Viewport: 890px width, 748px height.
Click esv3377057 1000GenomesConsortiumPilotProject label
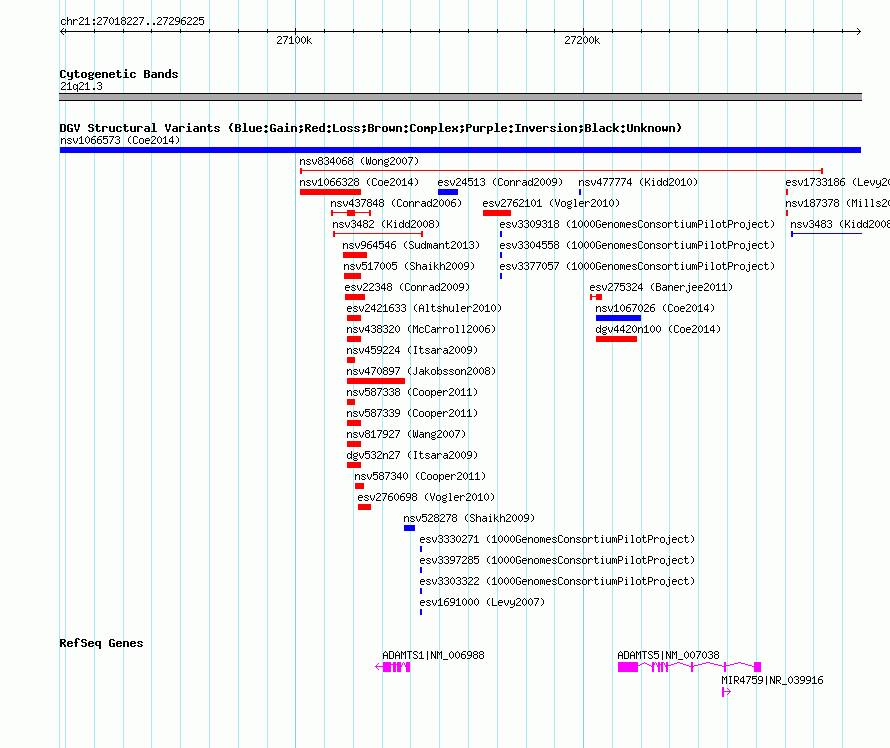click(637, 266)
